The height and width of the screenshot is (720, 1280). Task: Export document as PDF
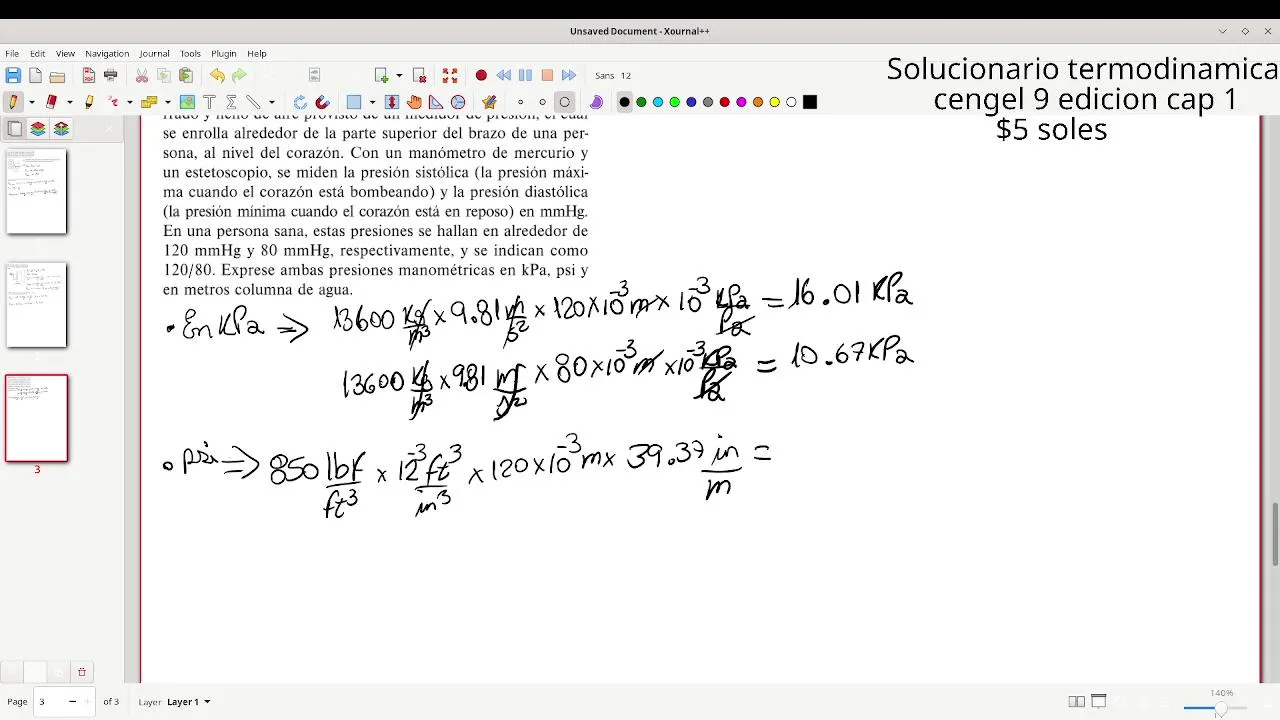click(89, 75)
